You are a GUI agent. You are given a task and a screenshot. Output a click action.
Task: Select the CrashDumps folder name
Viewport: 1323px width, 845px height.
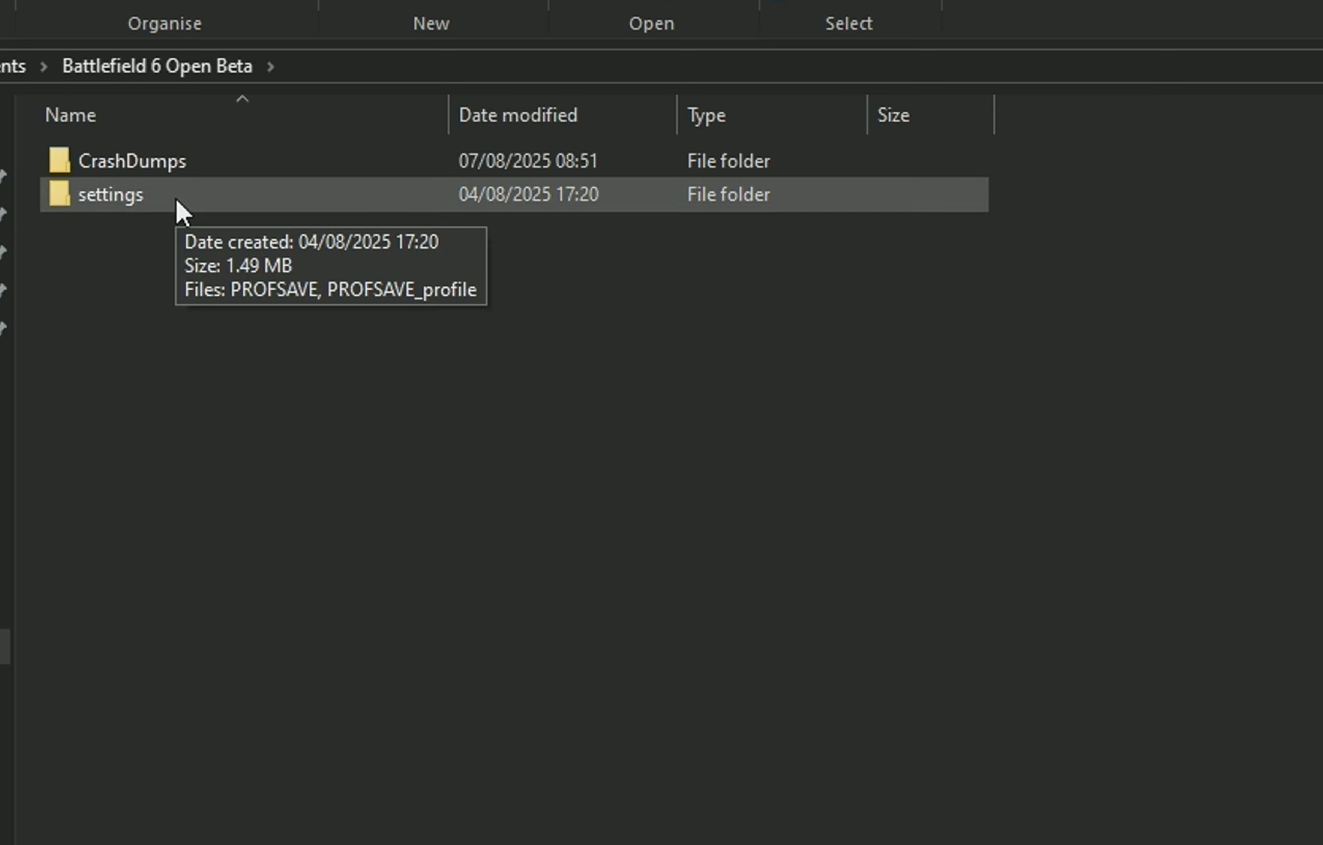pos(132,161)
